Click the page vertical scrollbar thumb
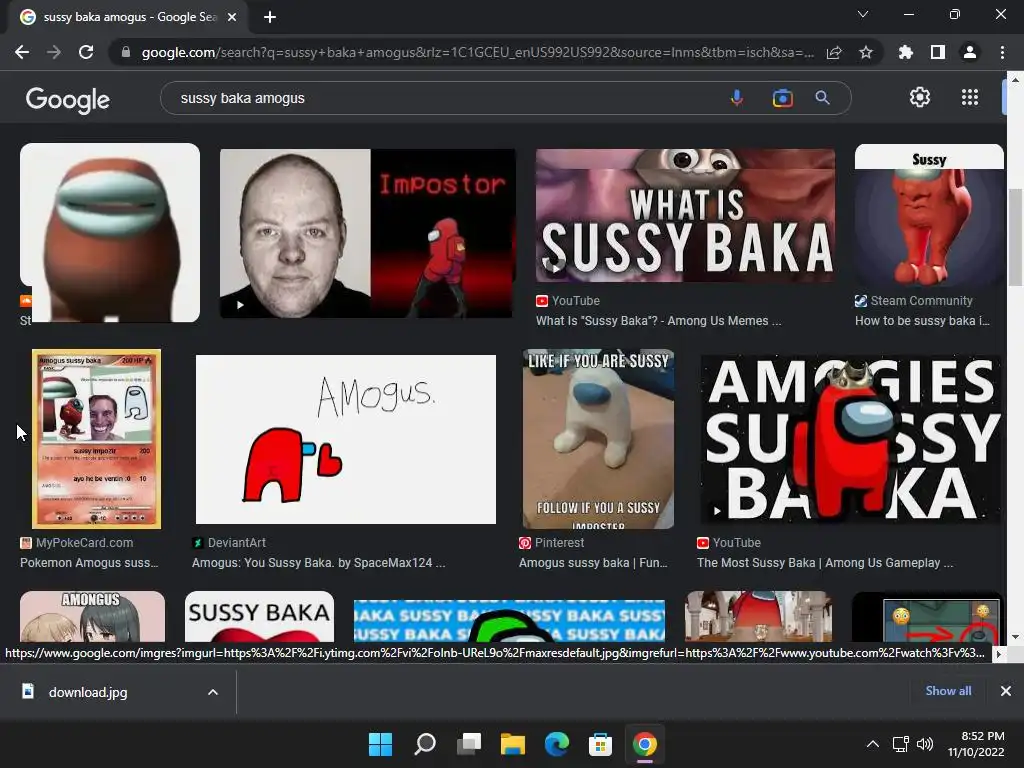This screenshot has width=1024, height=768. (x=1015, y=236)
